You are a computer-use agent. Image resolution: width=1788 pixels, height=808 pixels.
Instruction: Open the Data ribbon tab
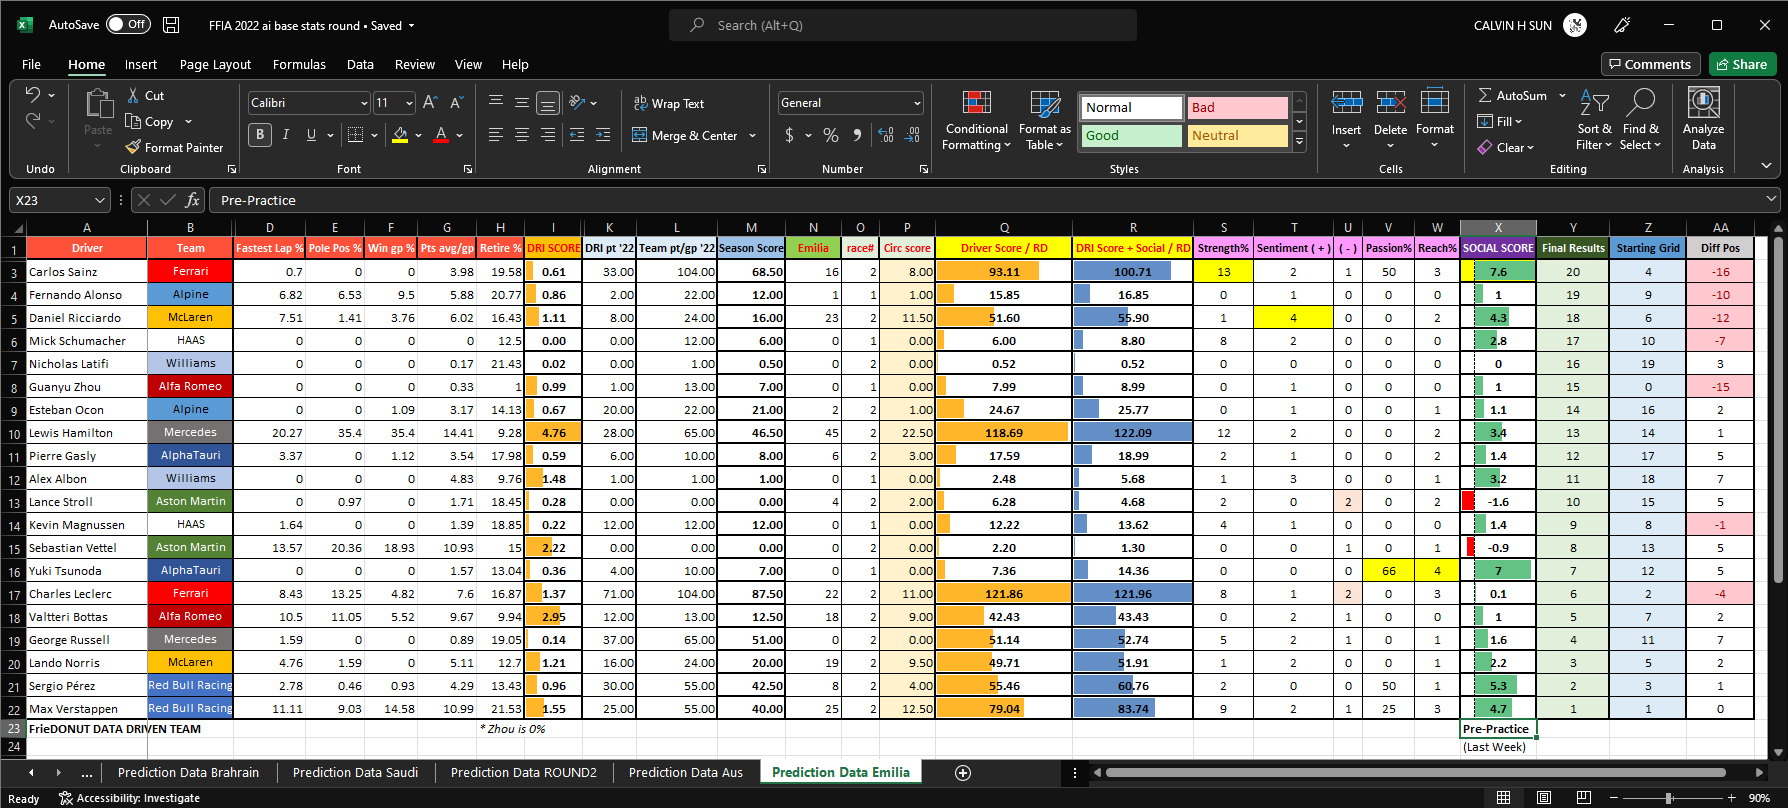pyautogui.click(x=360, y=64)
